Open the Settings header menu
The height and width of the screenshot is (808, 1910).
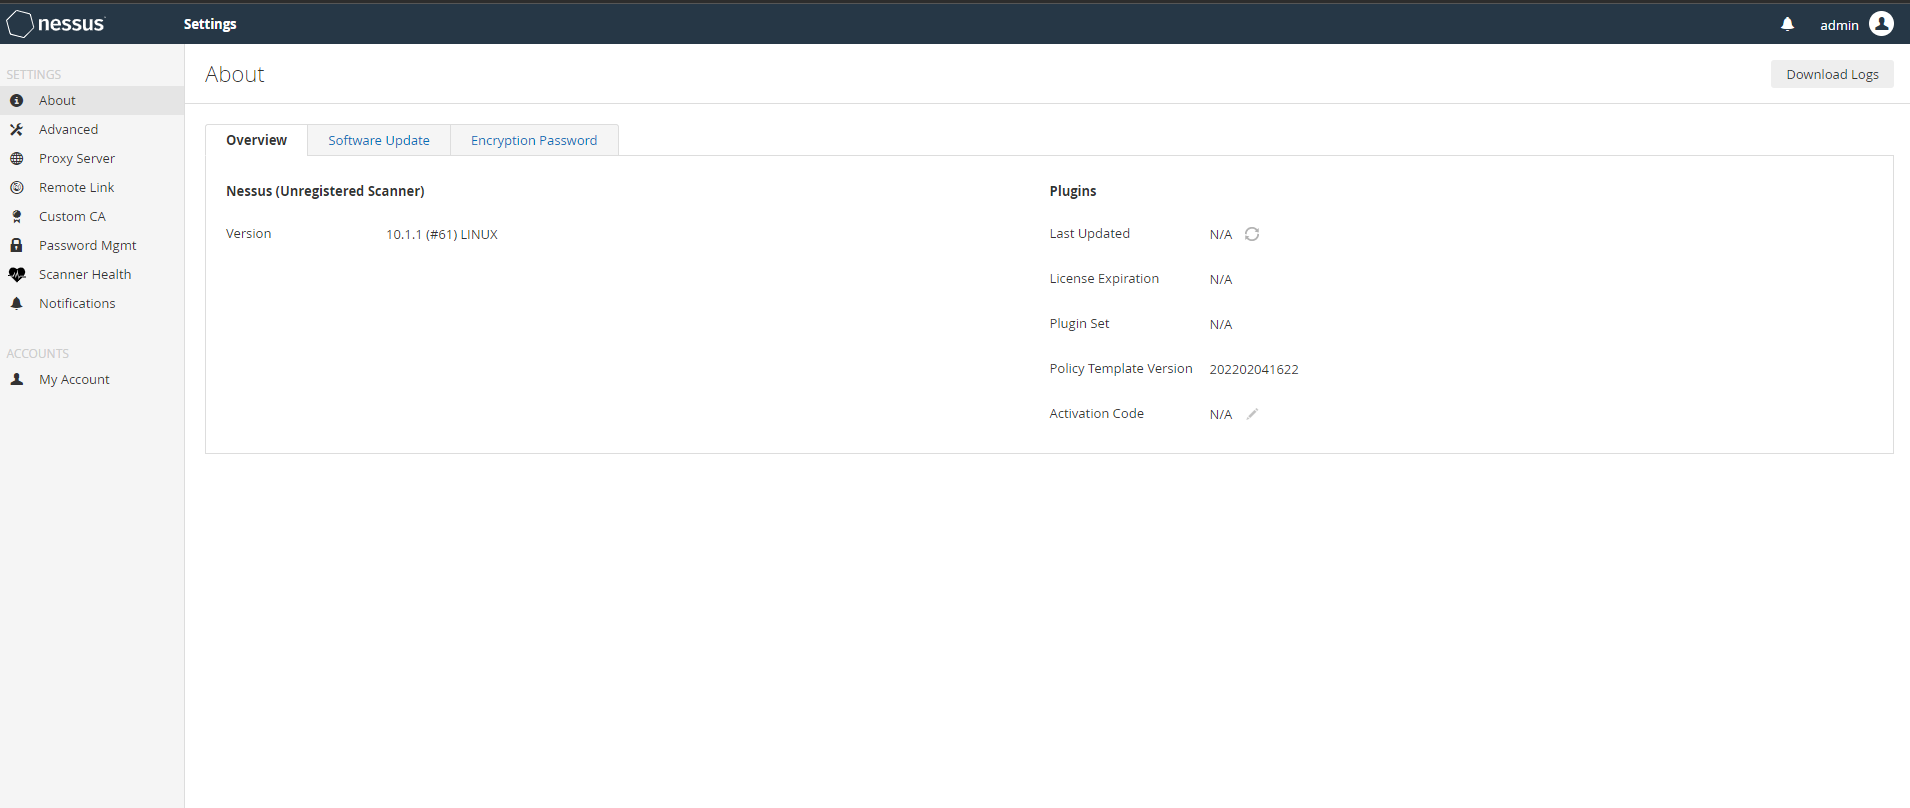210,24
